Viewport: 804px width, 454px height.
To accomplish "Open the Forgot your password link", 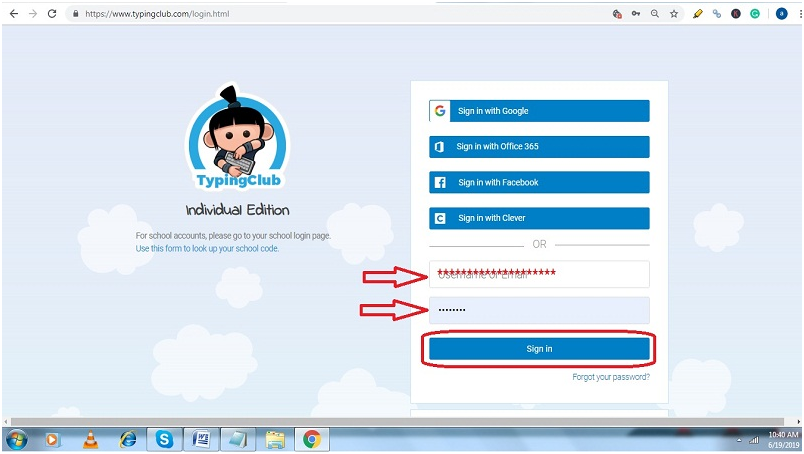I will coord(611,377).
